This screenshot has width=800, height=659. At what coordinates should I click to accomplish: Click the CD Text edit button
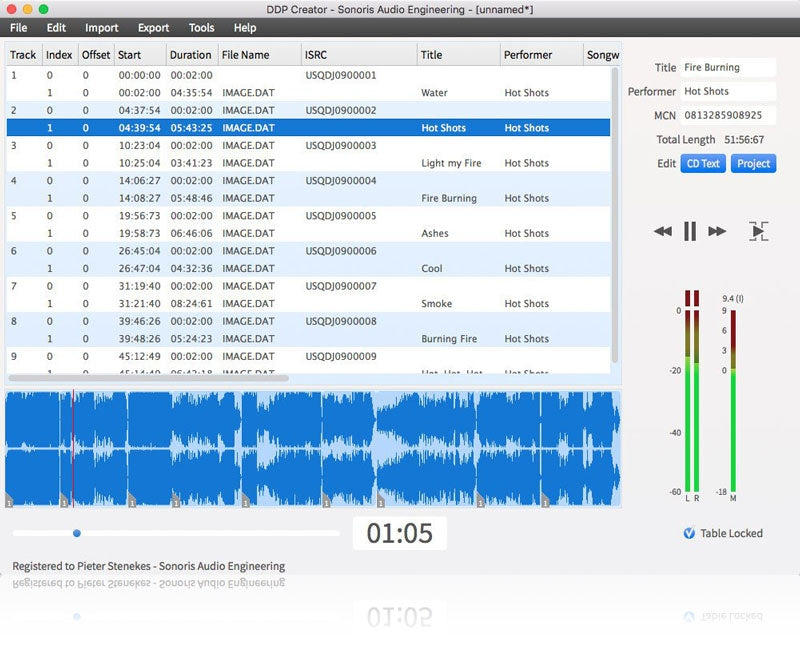click(703, 164)
